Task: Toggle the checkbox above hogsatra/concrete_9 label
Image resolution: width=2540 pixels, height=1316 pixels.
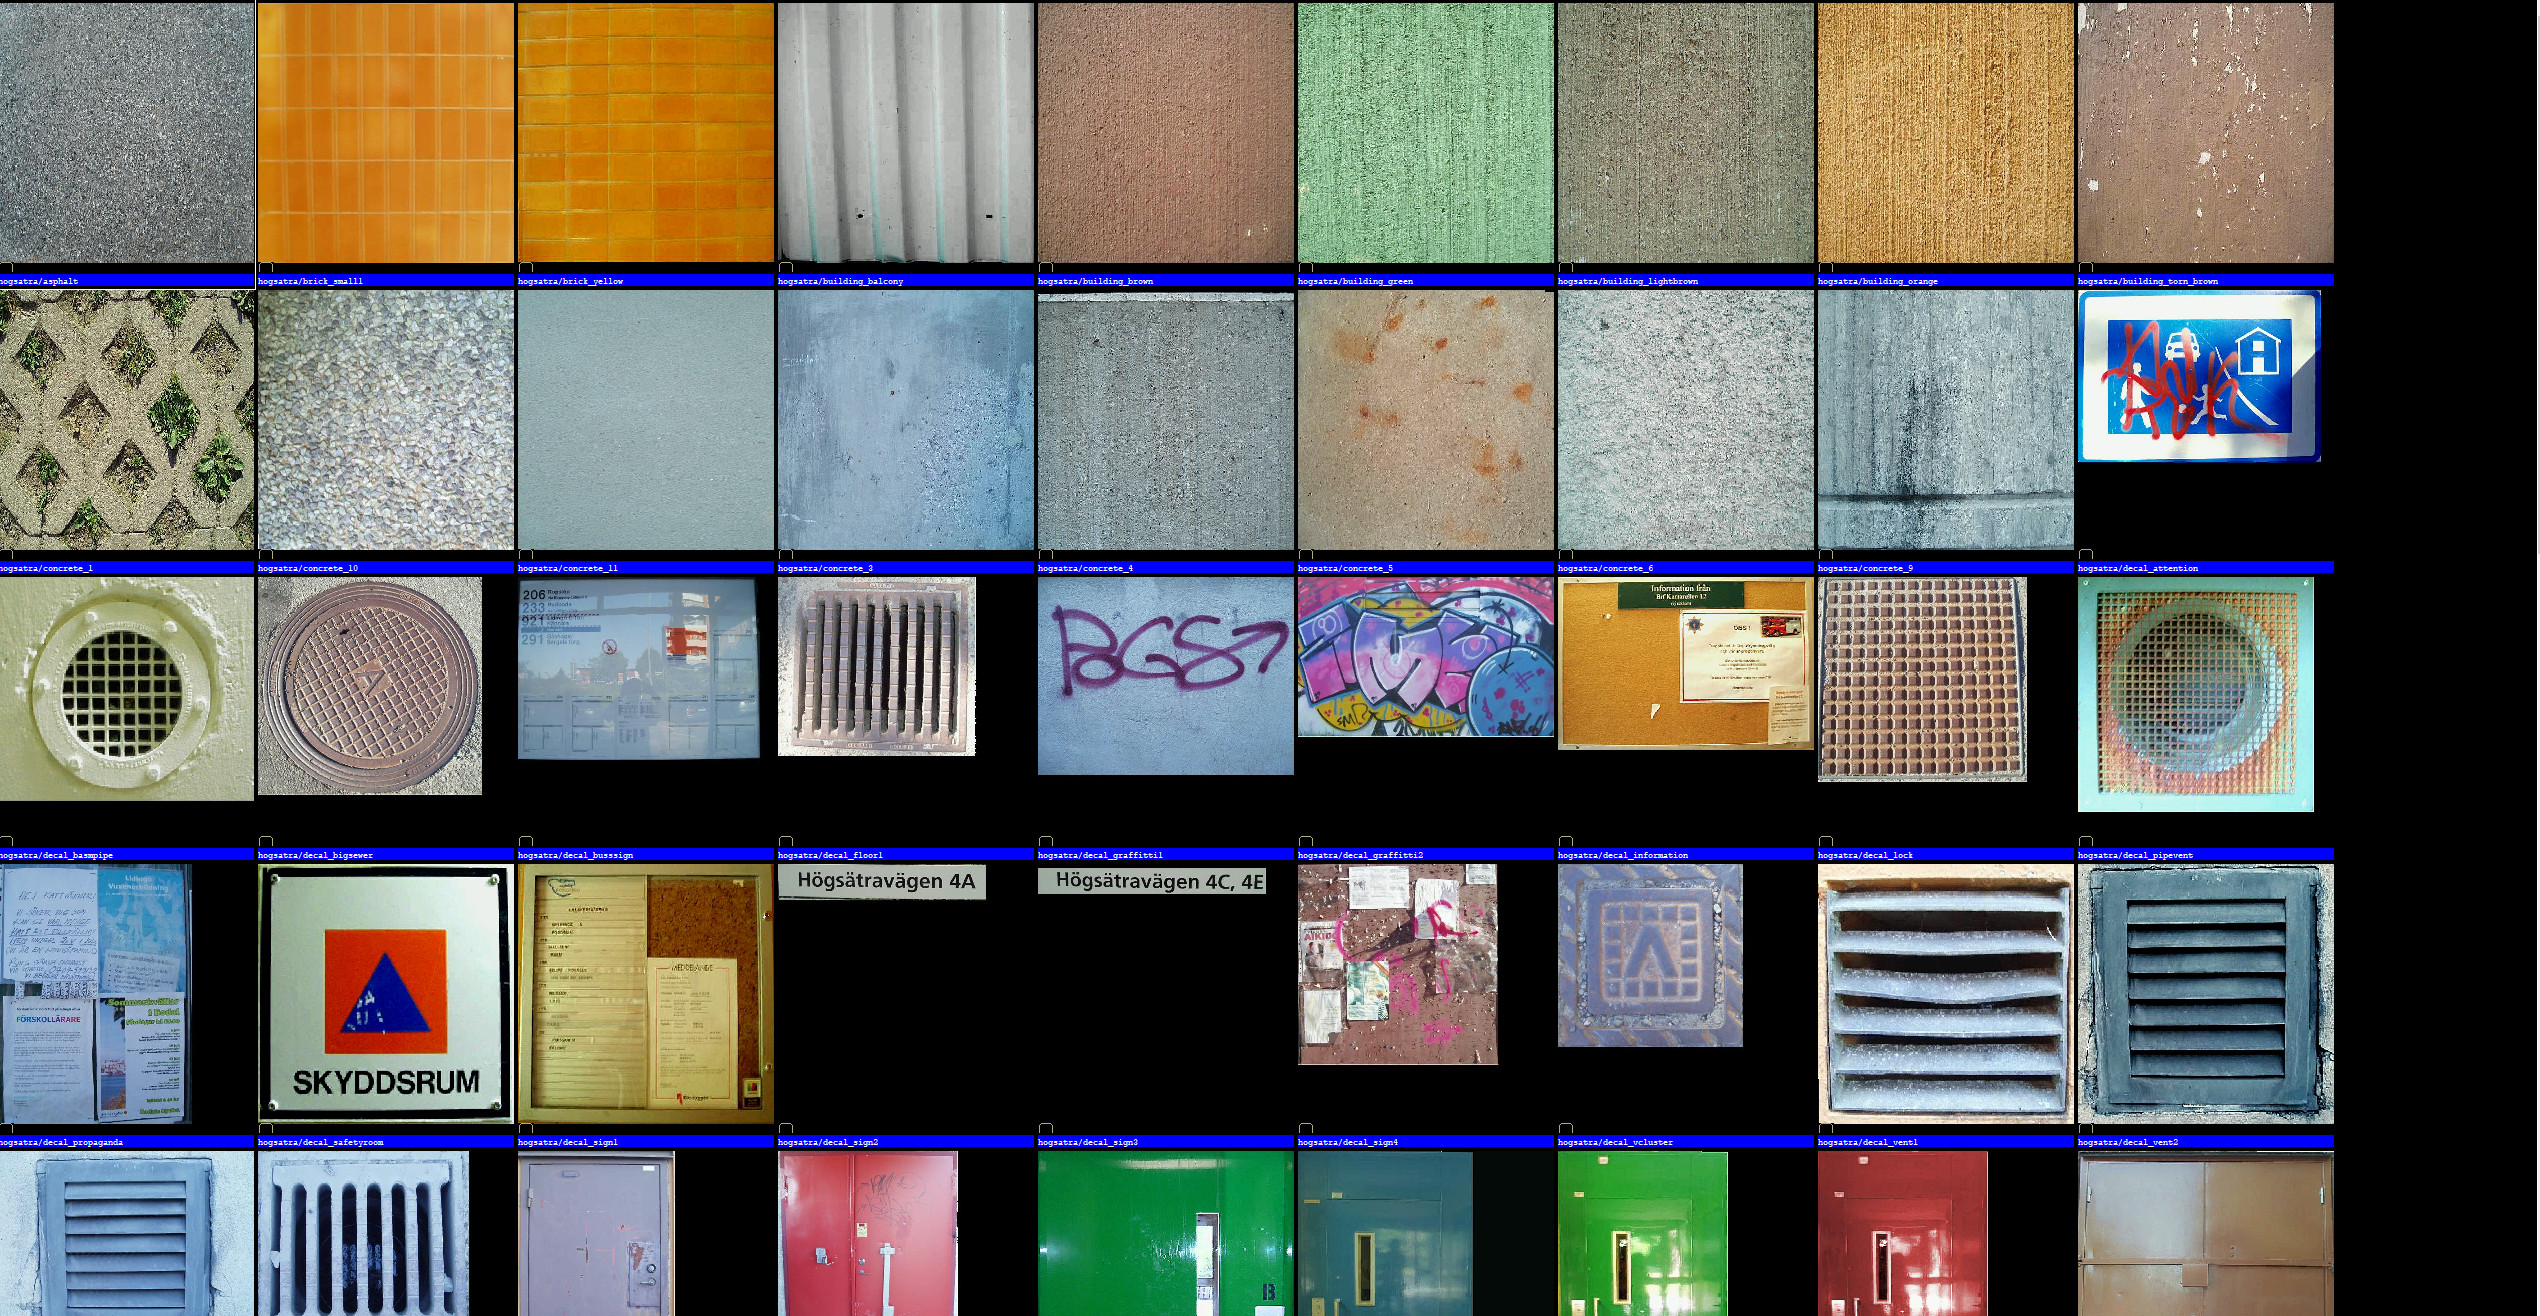Action: [x=1825, y=555]
